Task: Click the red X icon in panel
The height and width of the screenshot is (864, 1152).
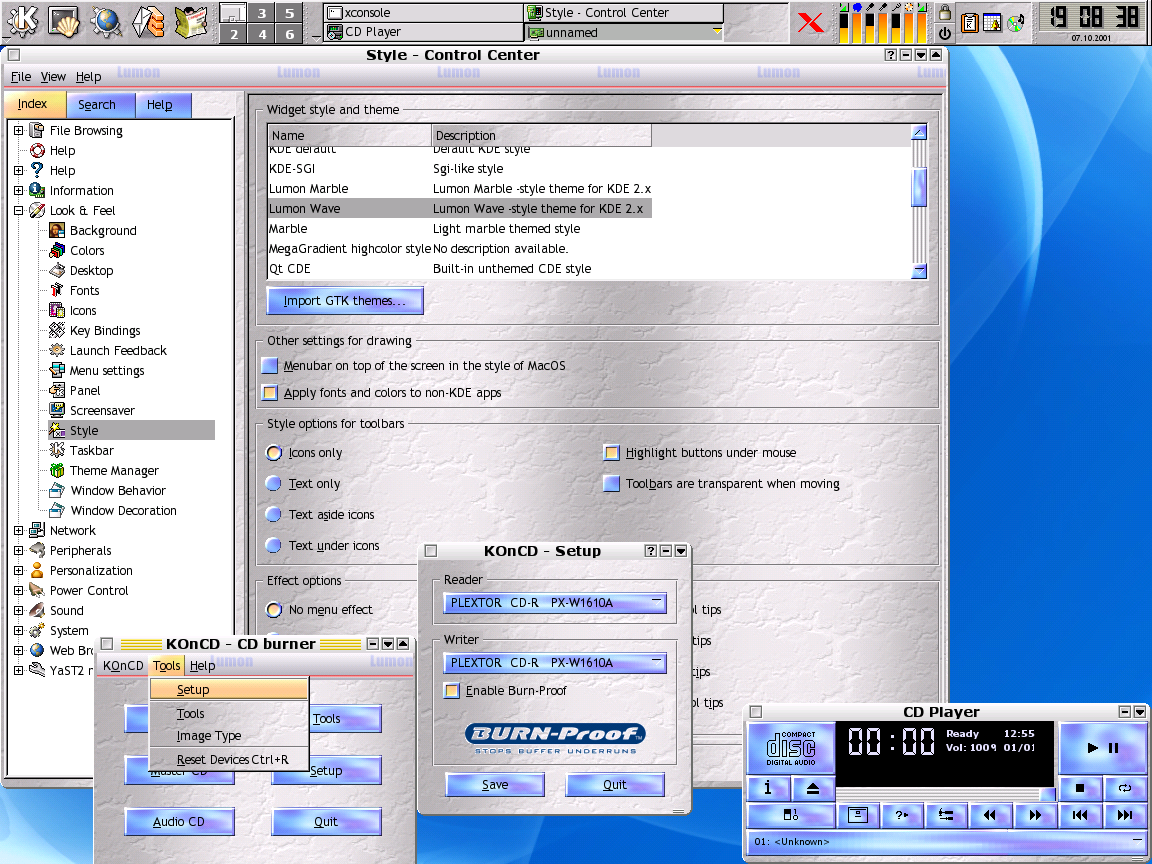Action: 811,22
